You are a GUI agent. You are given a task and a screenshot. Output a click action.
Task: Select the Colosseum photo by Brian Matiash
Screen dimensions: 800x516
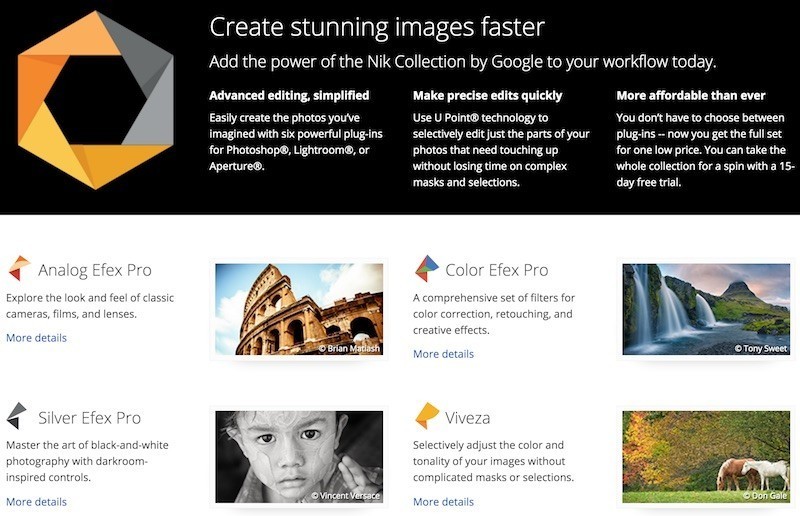(299, 309)
